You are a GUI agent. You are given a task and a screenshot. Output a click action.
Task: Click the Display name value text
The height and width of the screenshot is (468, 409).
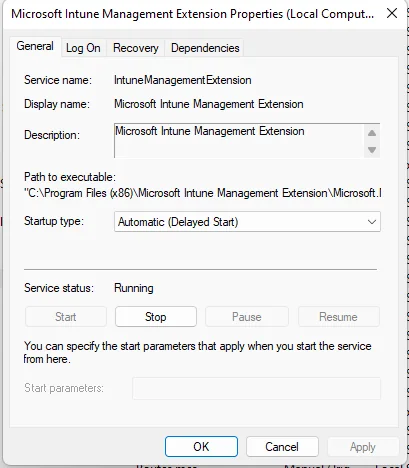pos(209,104)
